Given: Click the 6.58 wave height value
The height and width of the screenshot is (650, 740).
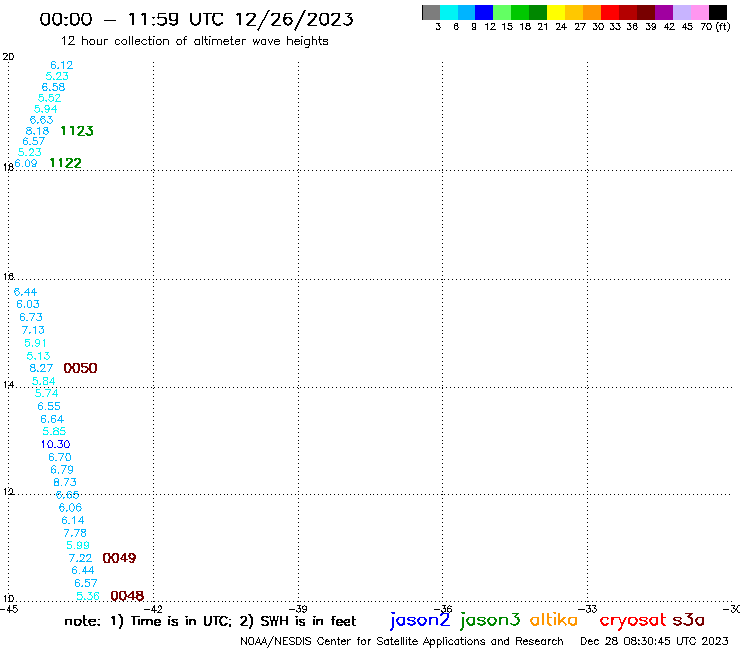Looking at the screenshot, I should click(x=53, y=87).
